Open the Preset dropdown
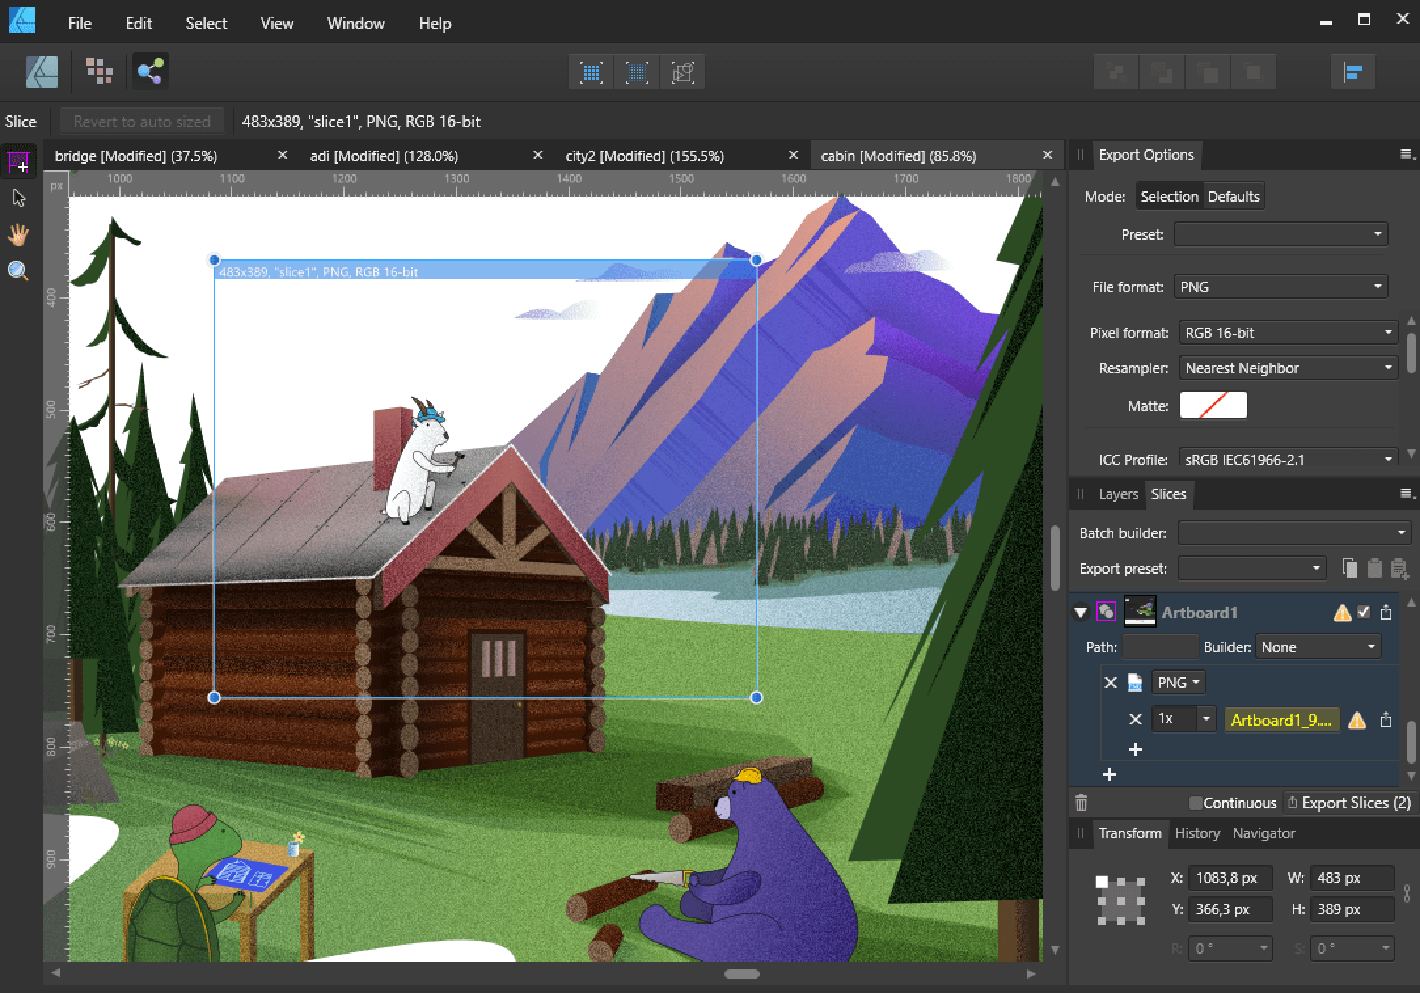The height and width of the screenshot is (993, 1420). pos(1281,234)
